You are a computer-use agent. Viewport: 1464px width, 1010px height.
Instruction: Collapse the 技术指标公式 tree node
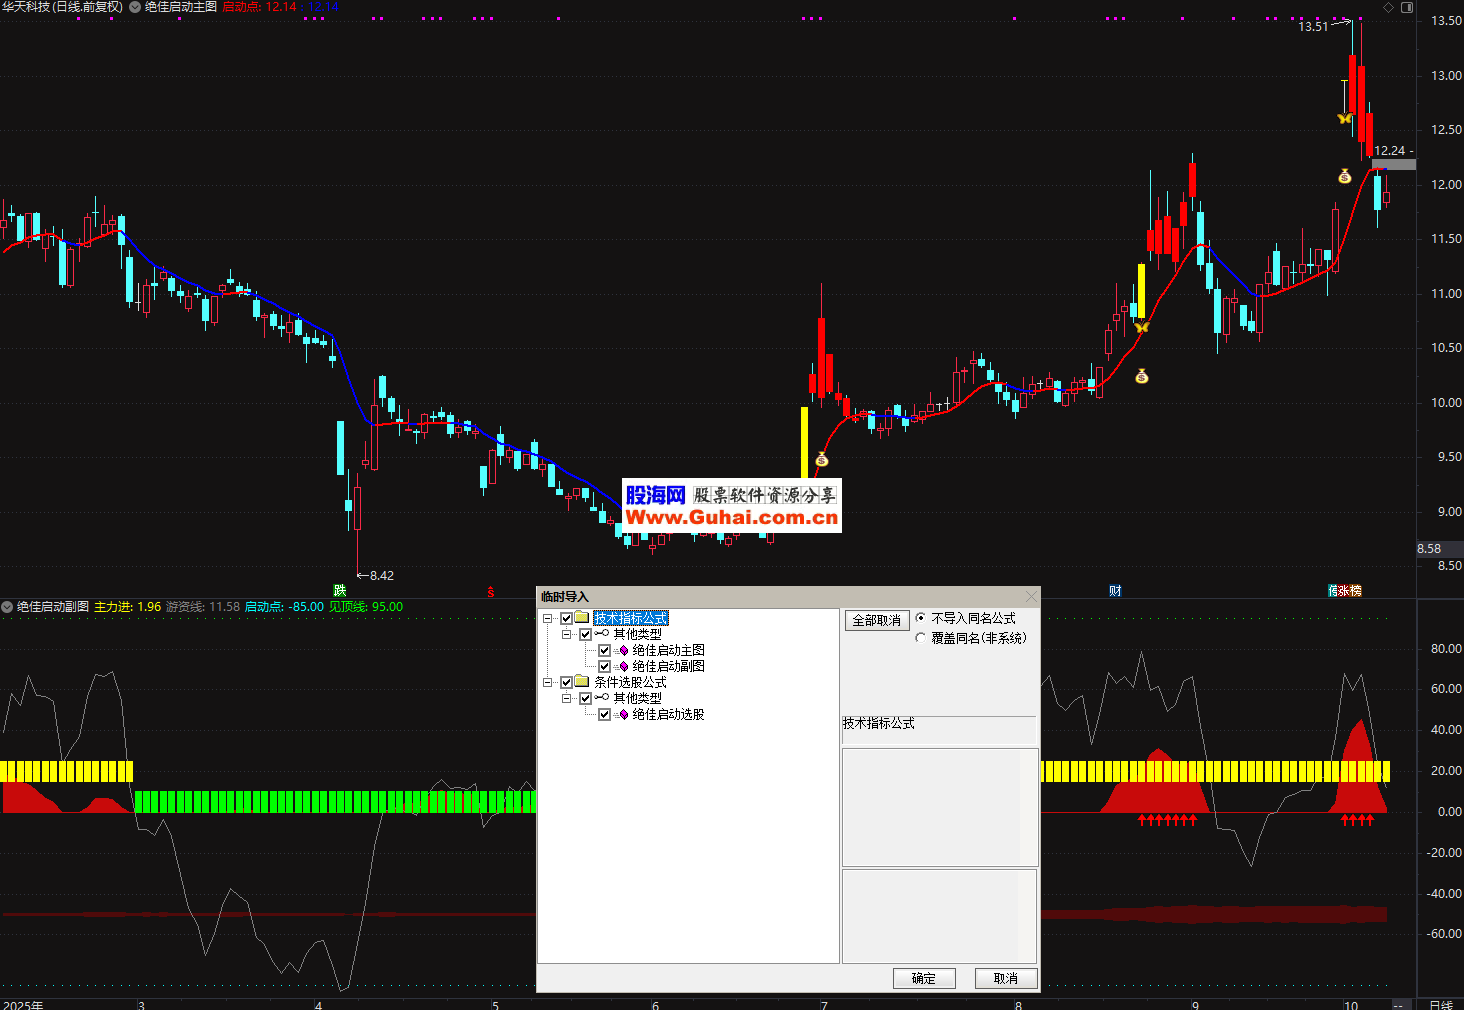point(548,619)
